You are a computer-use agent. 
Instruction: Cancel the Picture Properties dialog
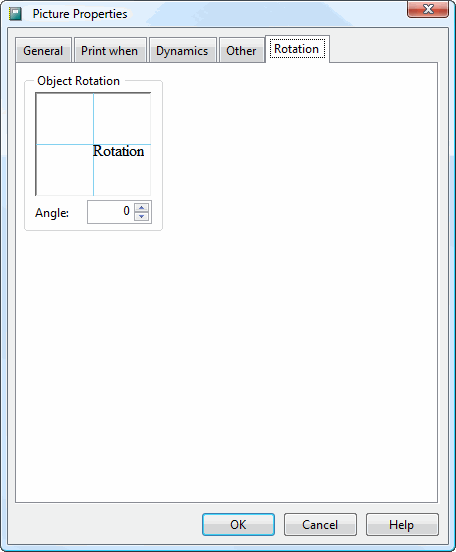coord(320,524)
